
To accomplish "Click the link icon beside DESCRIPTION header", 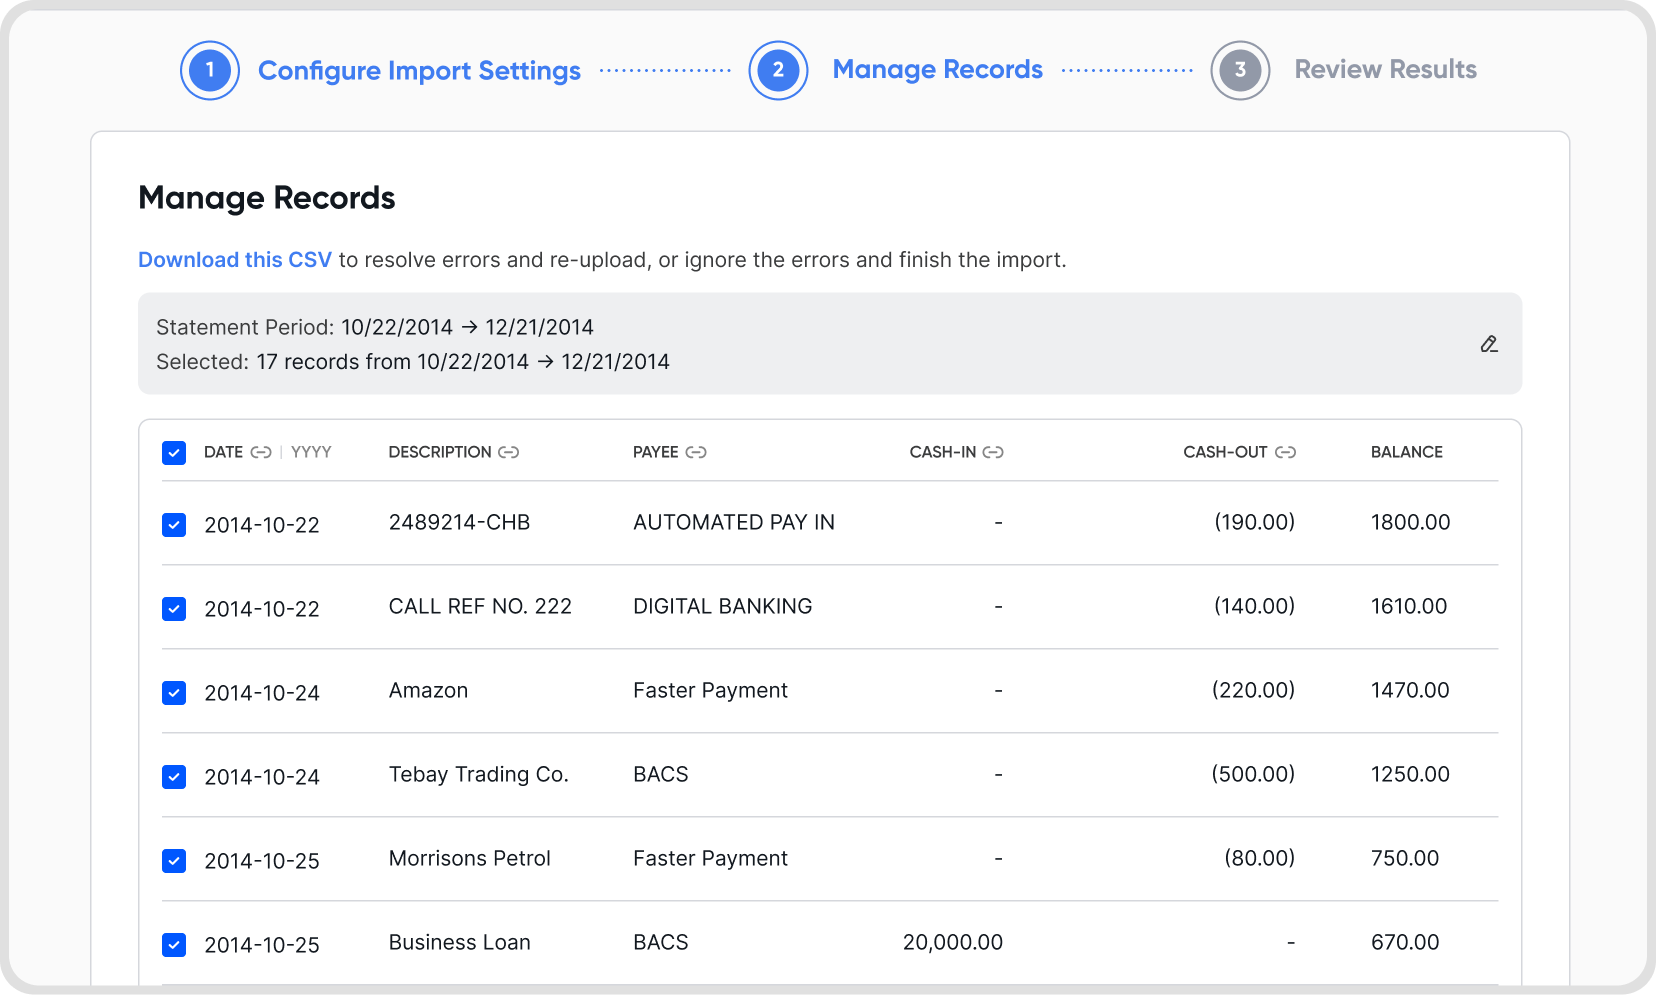I will click(509, 452).
